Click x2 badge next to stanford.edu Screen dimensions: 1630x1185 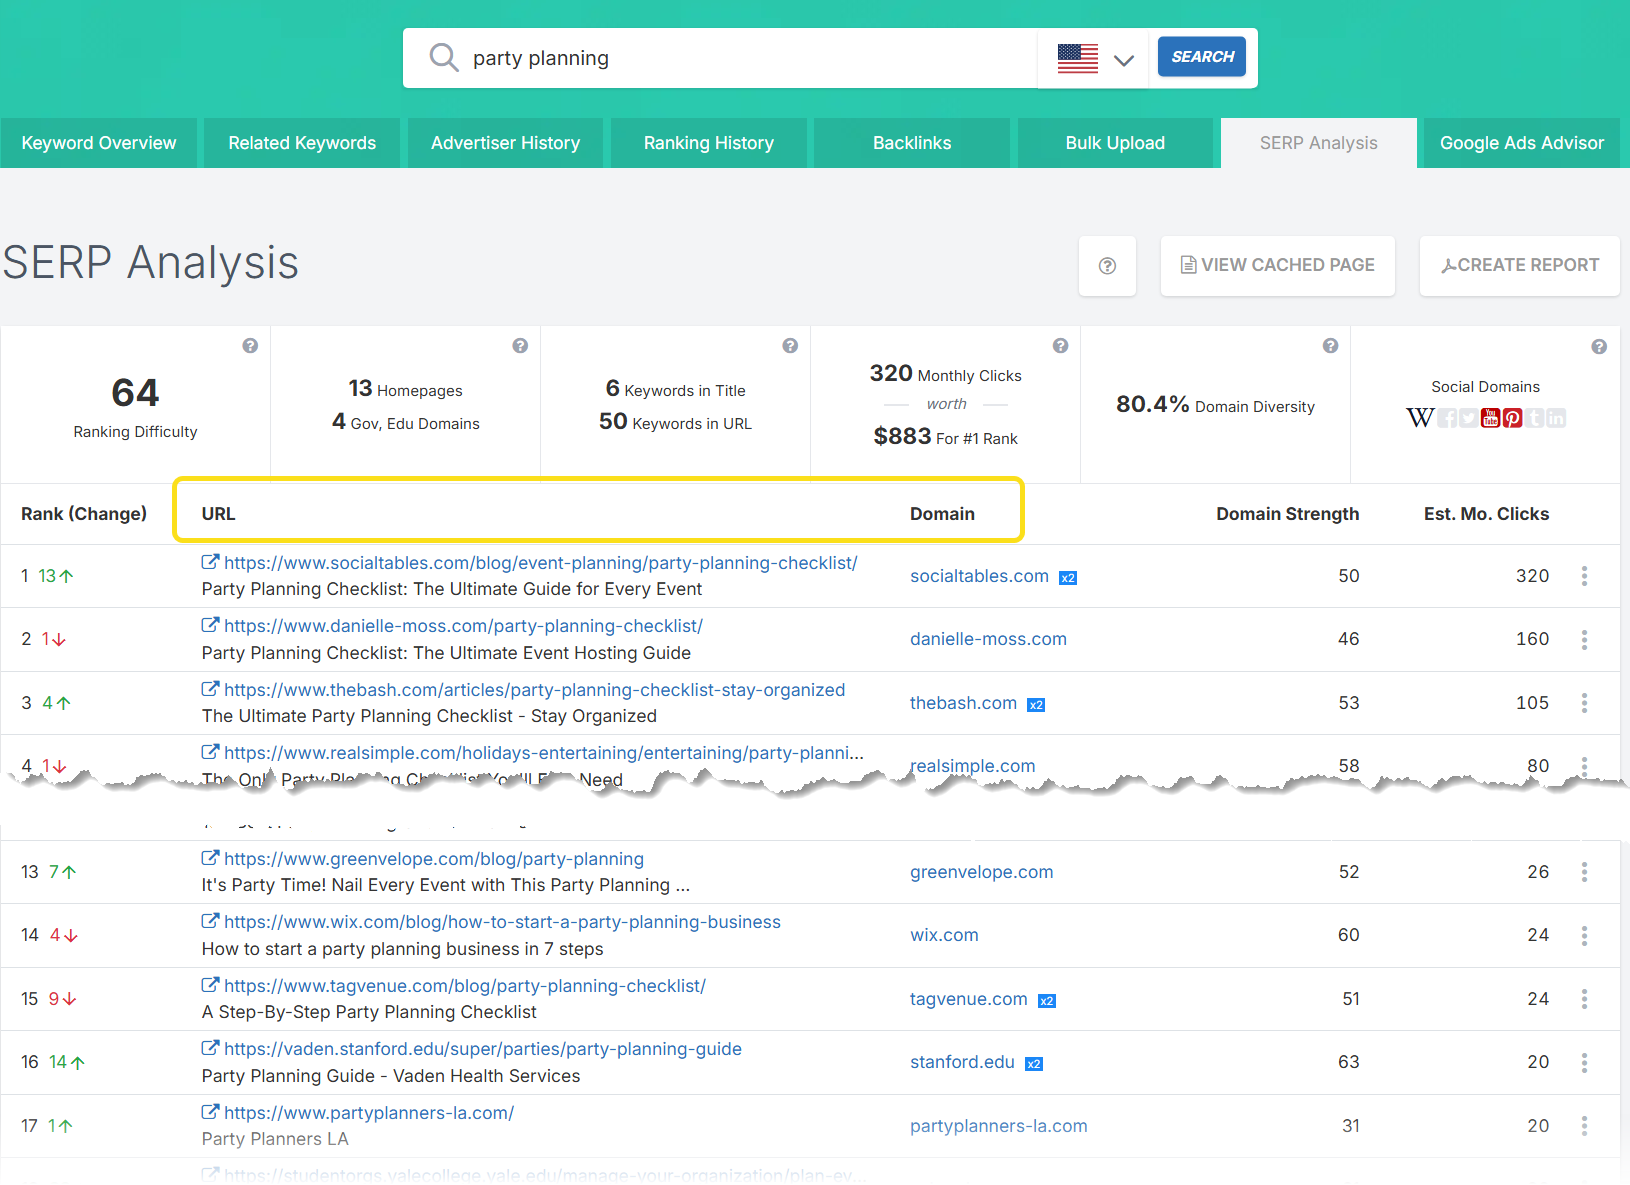click(x=1034, y=1064)
